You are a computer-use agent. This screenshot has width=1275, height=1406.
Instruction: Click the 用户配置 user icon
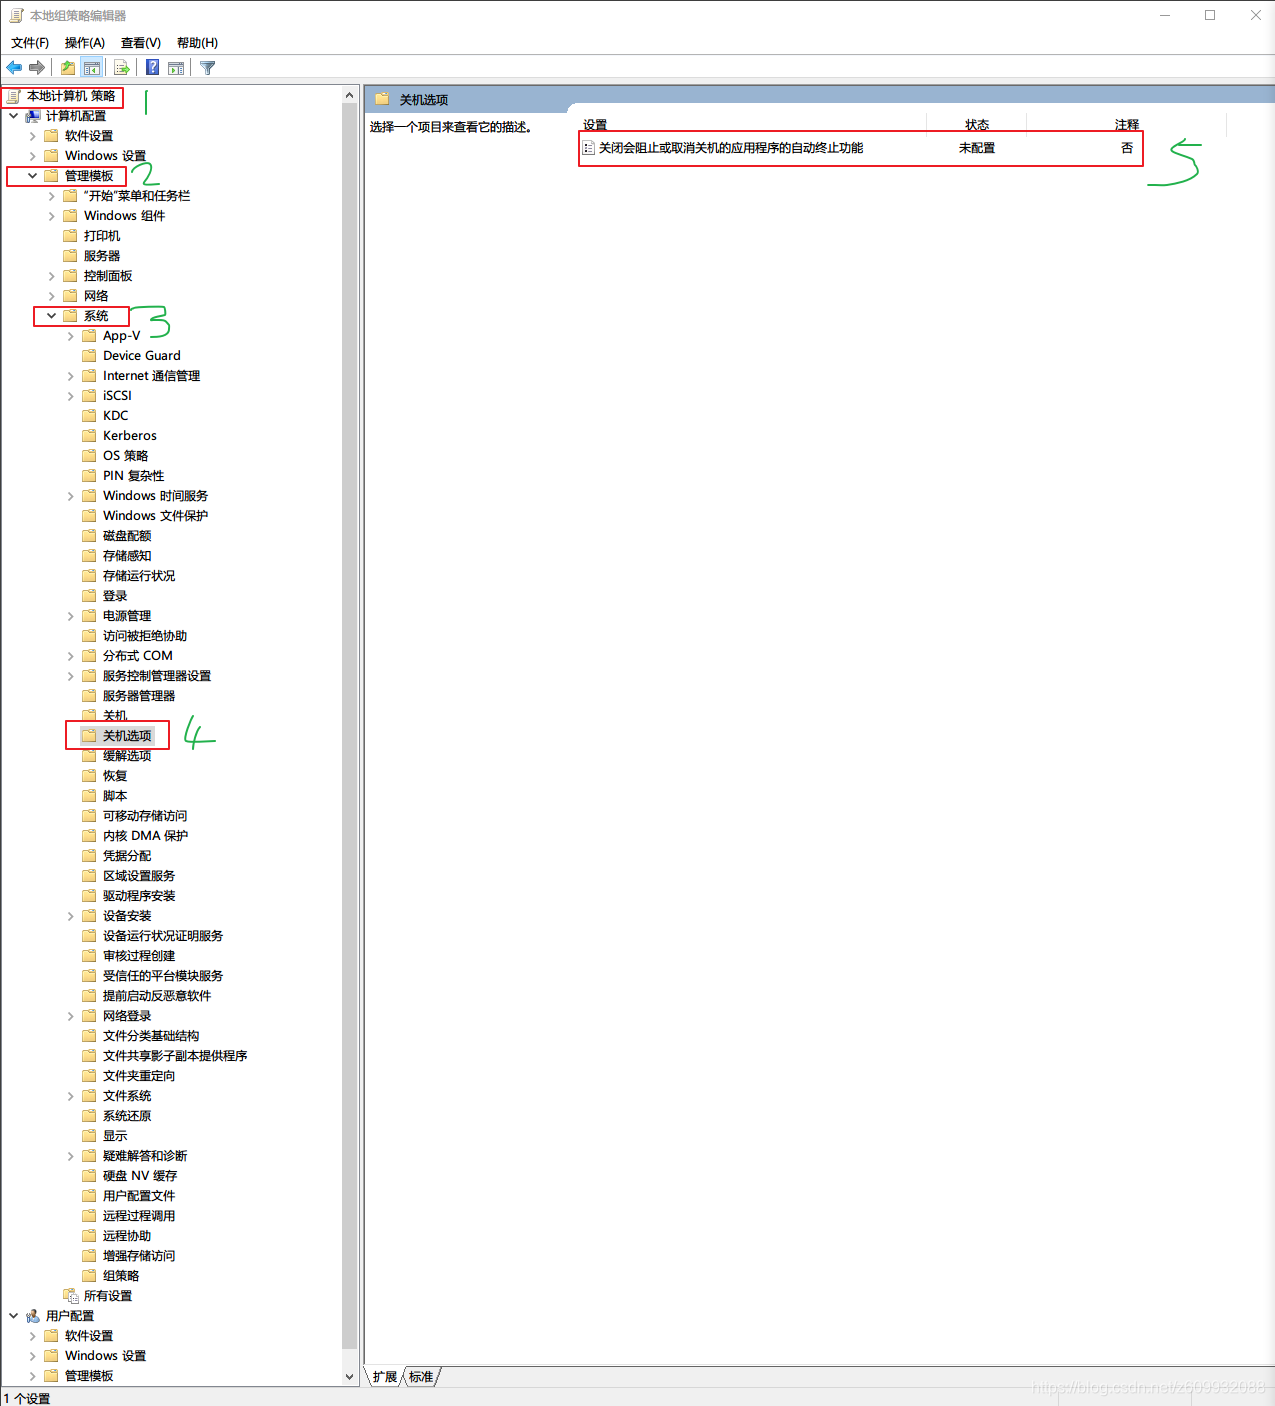pyautogui.click(x=33, y=1316)
